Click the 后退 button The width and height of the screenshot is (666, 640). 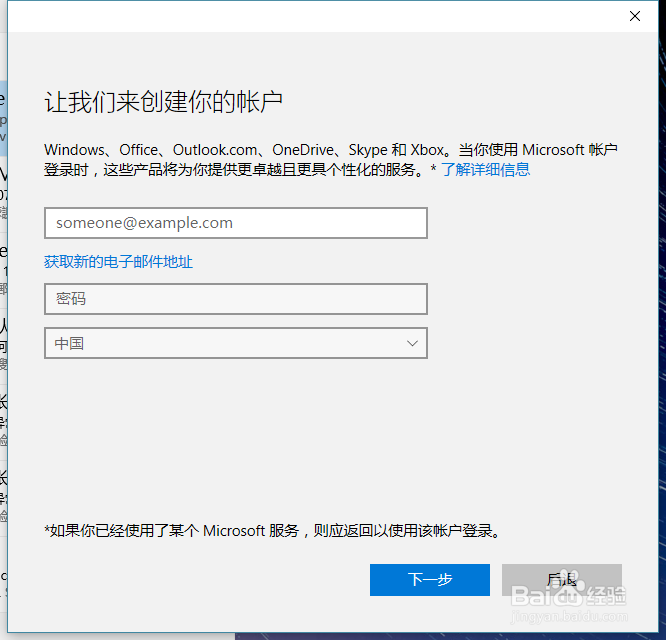coord(562,580)
